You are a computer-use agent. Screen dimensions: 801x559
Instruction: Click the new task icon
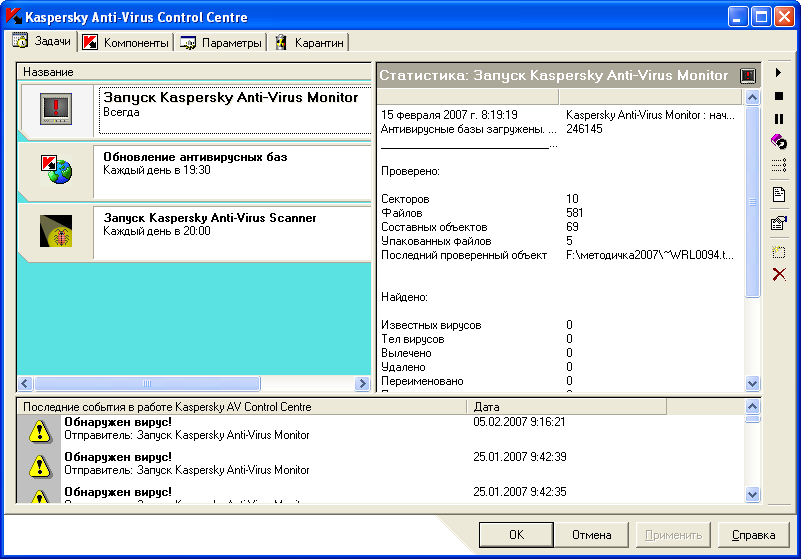(x=779, y=252)
